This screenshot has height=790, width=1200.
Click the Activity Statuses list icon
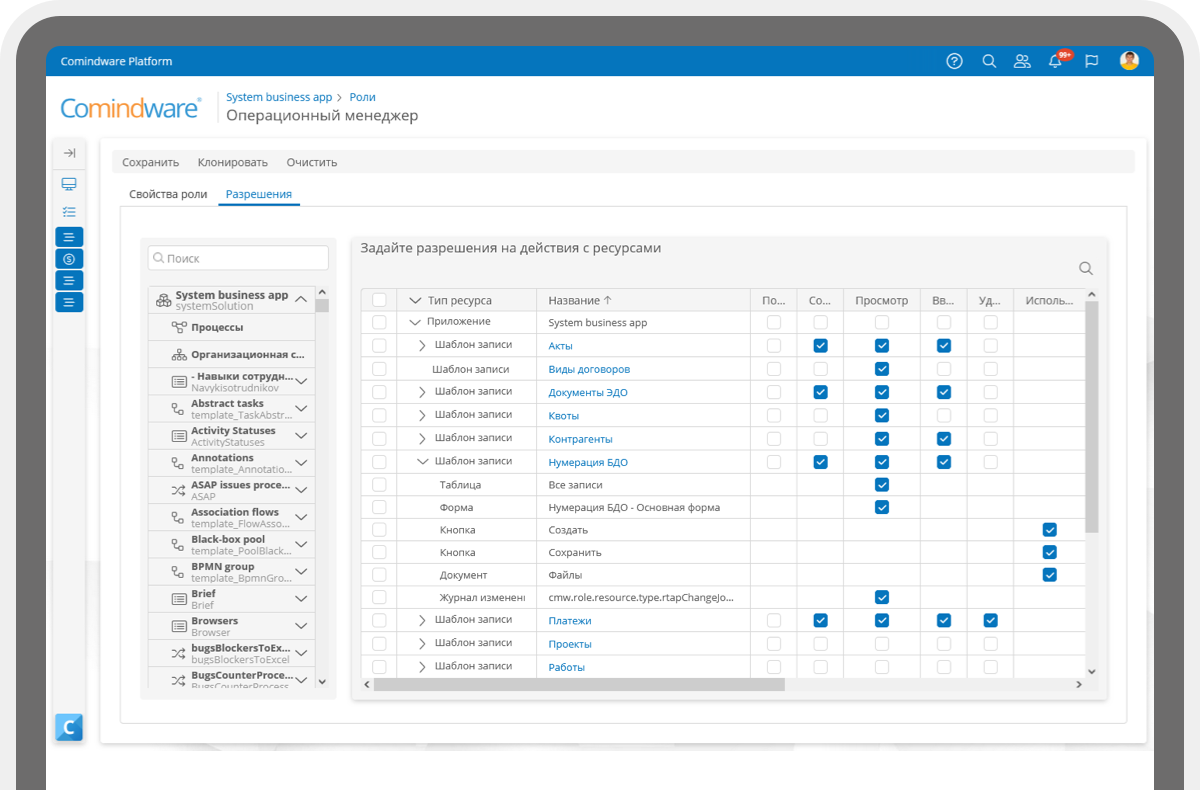[179, 436]
